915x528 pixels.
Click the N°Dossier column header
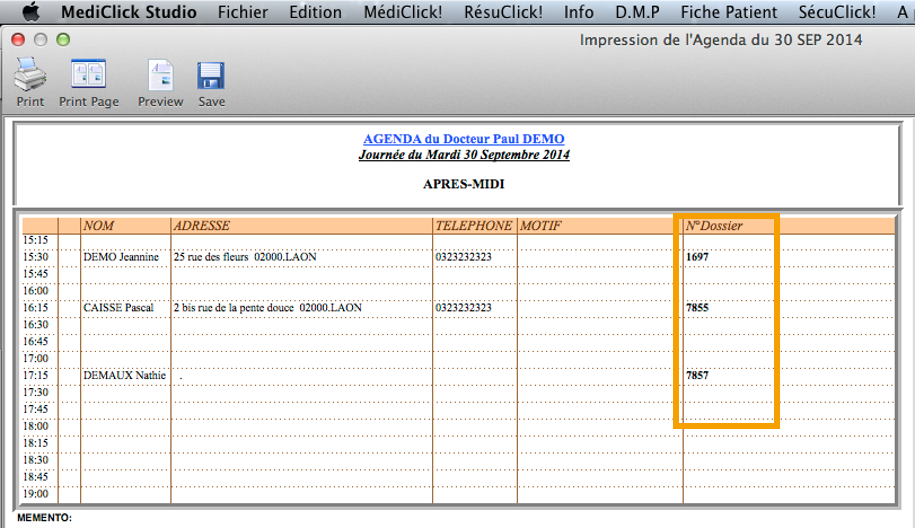pos(714,226)
